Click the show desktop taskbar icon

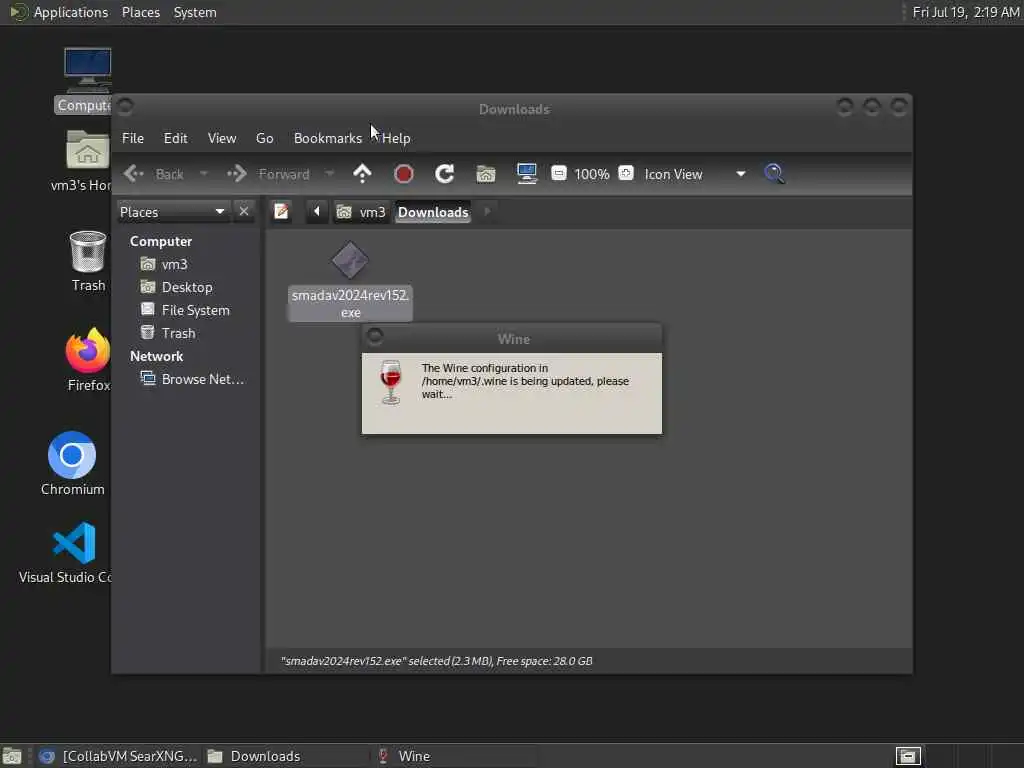(x=12, y=756)
